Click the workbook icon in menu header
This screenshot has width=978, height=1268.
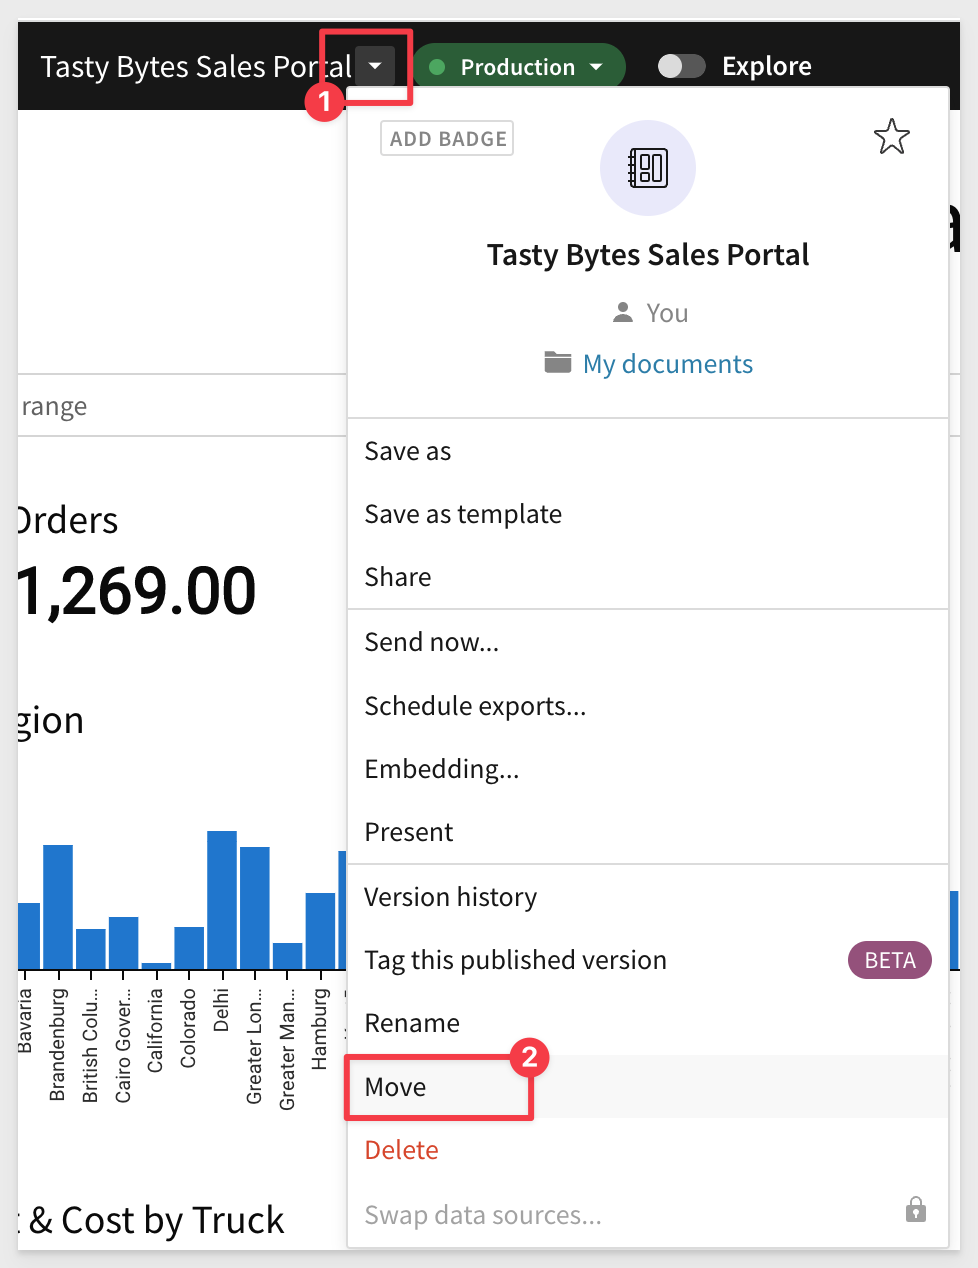click(x=647, y=168)
